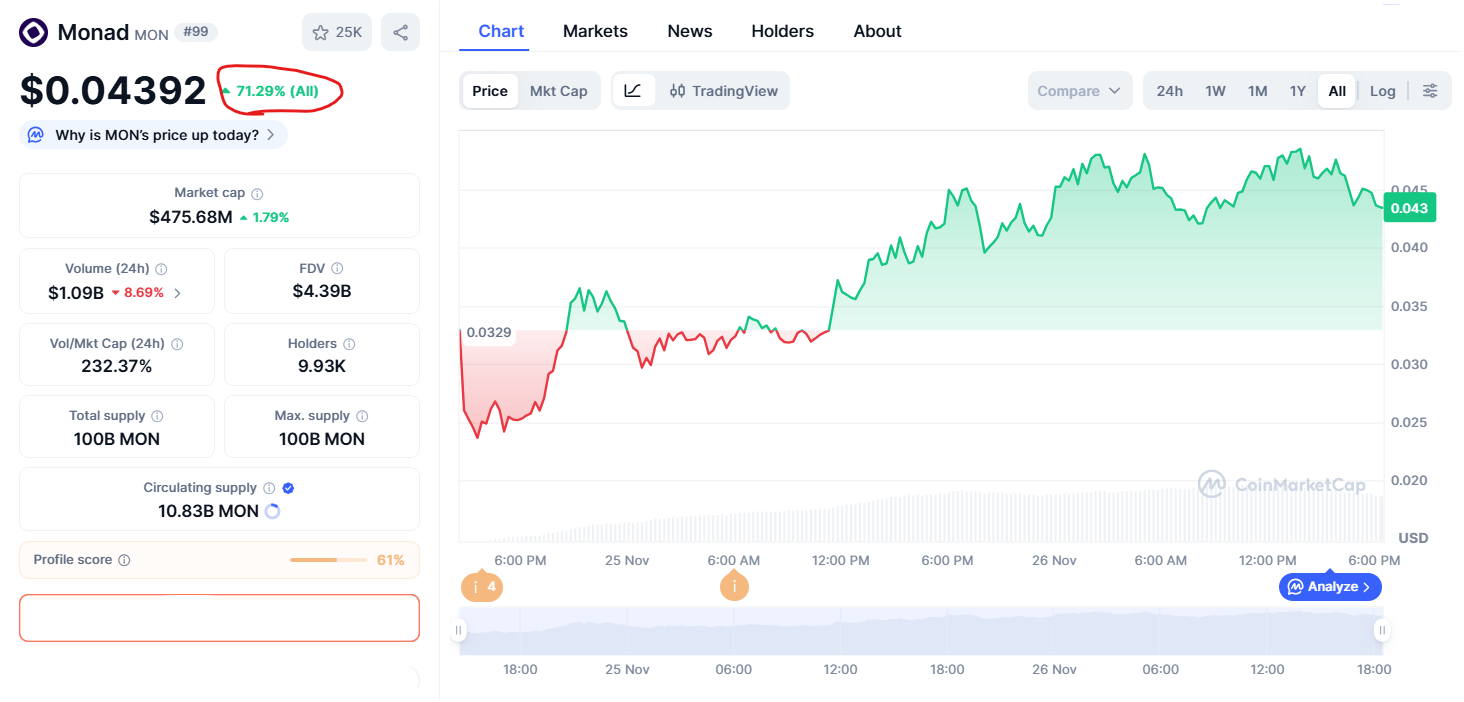The image size is (1464, 702).
Task: Expand Volume 24h details chevron
Action: click(x=178, y=294)
